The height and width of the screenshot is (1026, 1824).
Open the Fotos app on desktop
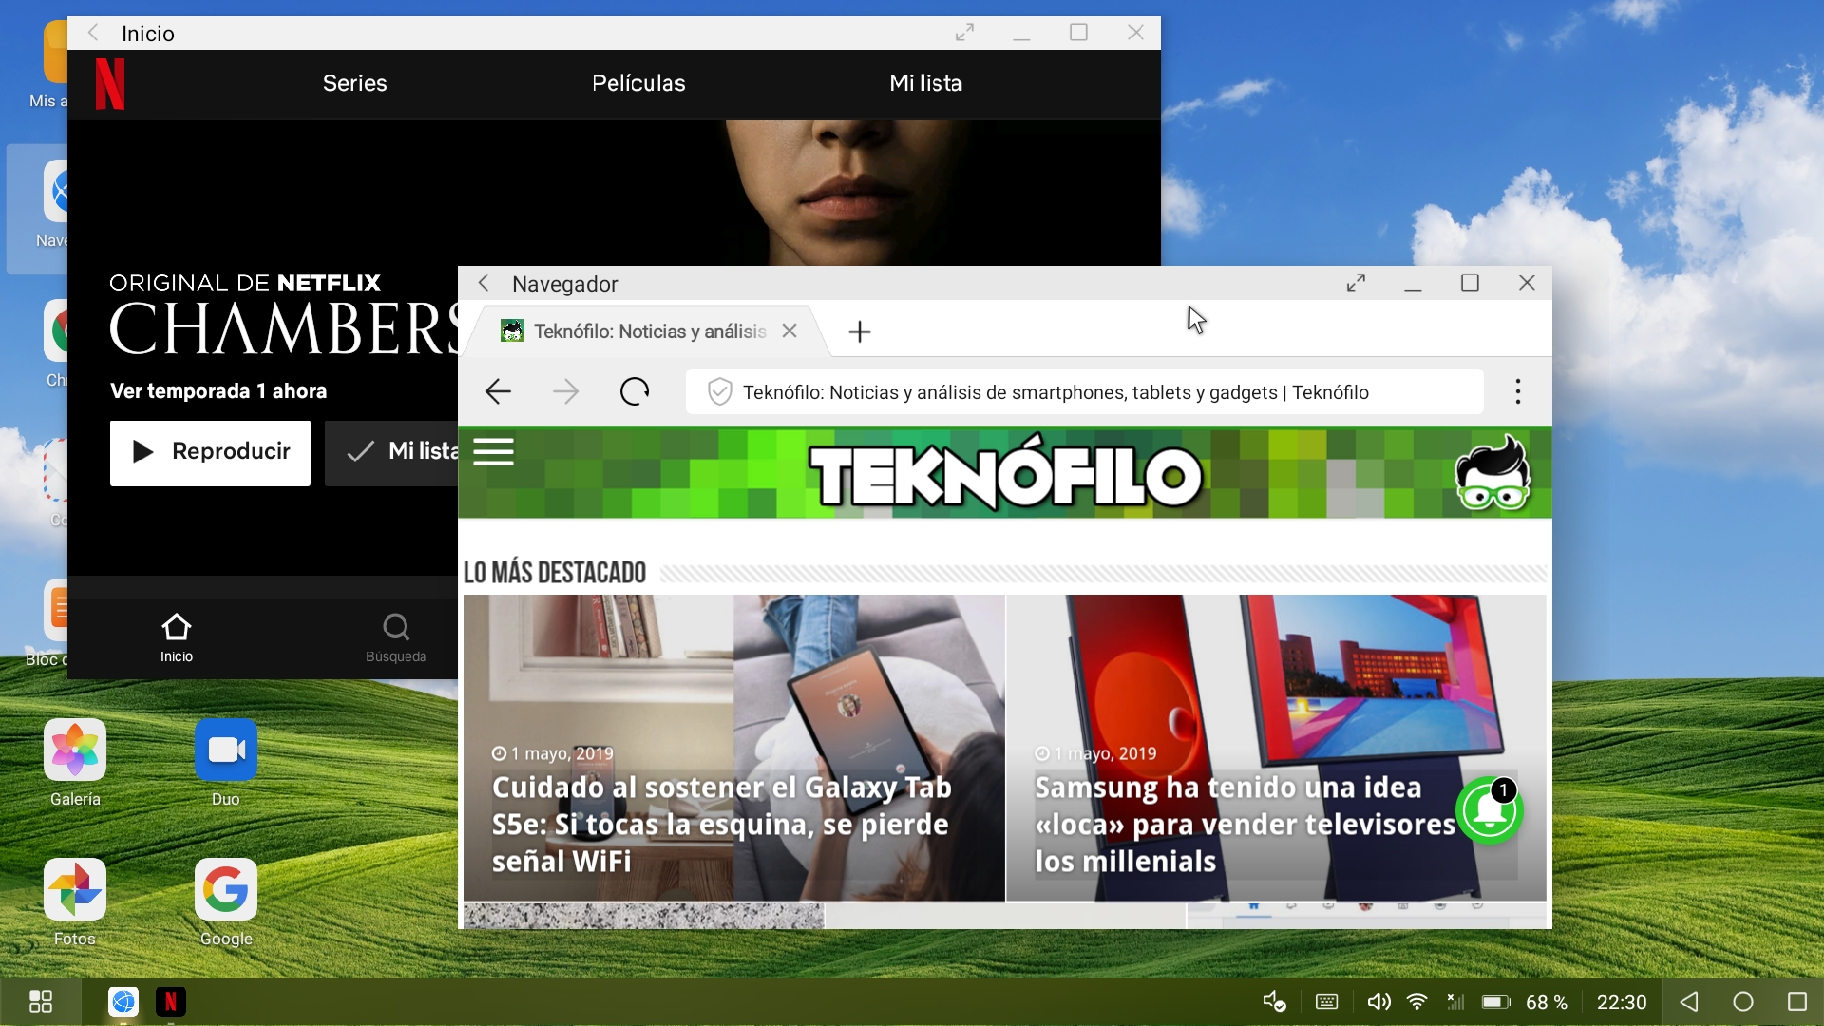[75, 903]
